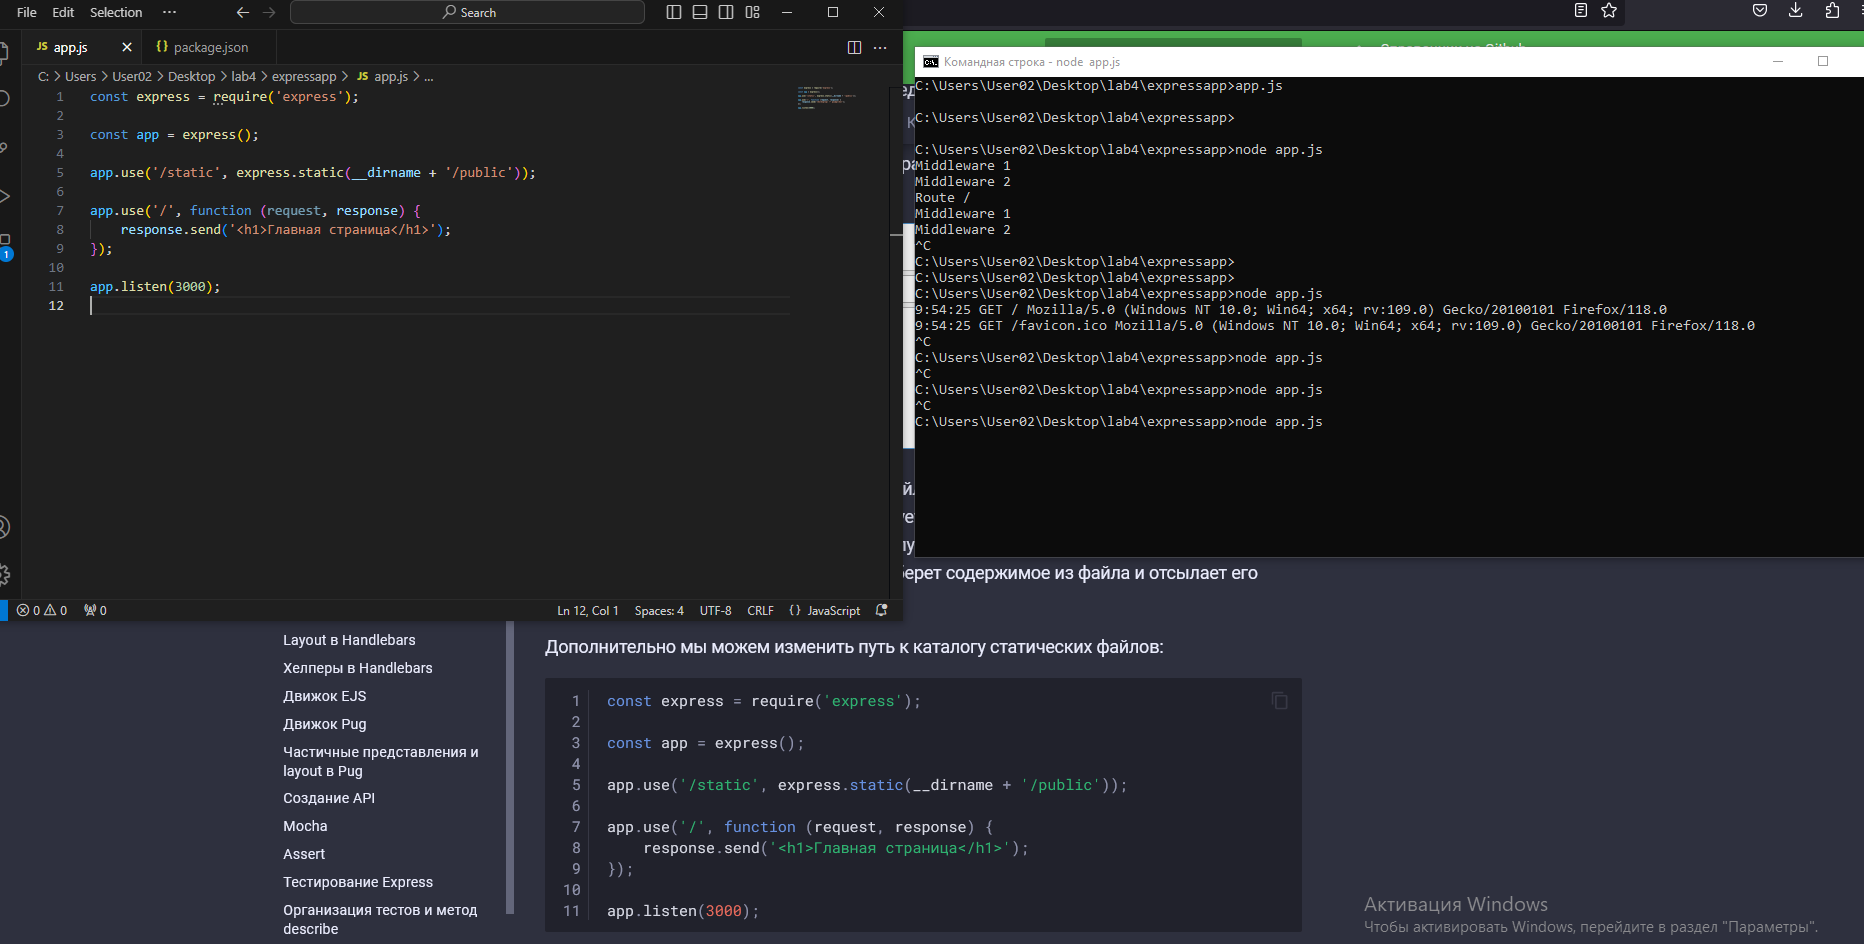Click the VS Code Search box
The width and height of the screenshot is (1864, 944).
pyautogui.click(x=468, y=12)
